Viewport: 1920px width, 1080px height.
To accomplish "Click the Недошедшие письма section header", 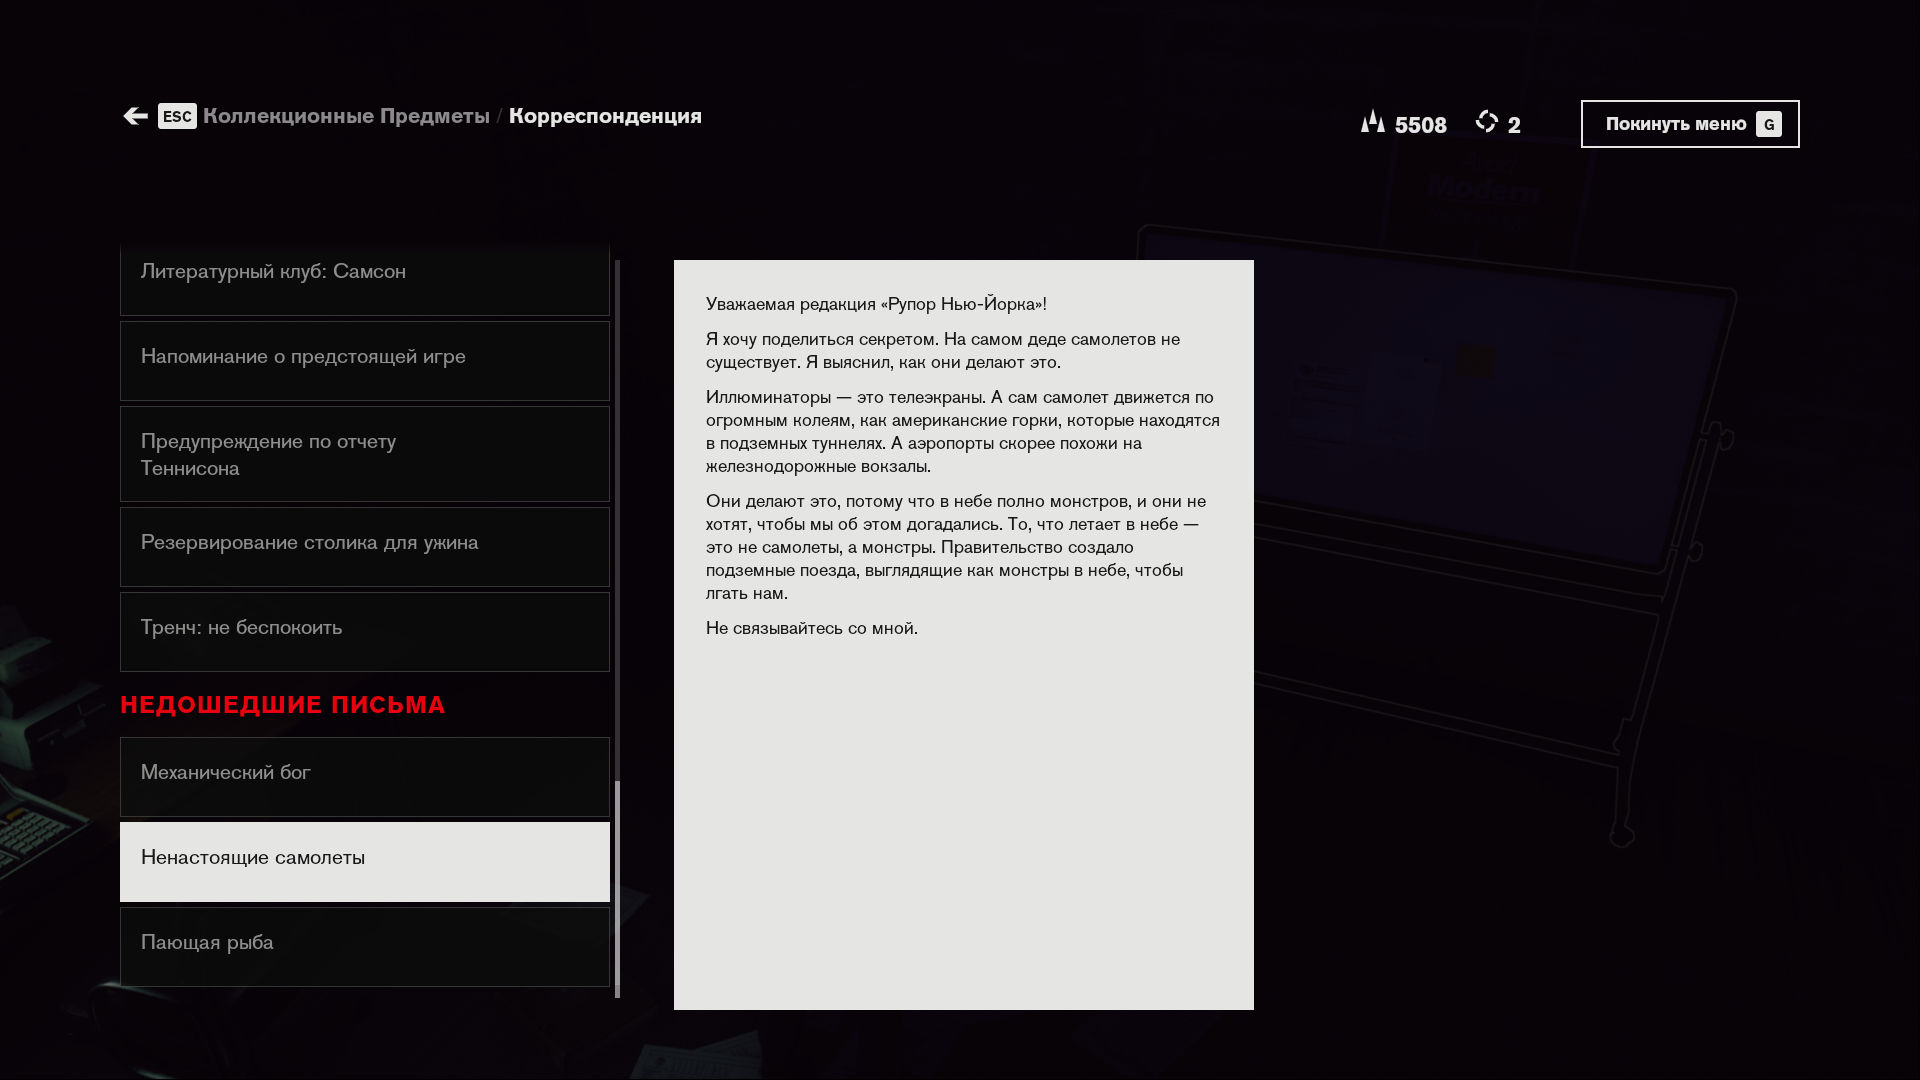I will pos(283,705).
